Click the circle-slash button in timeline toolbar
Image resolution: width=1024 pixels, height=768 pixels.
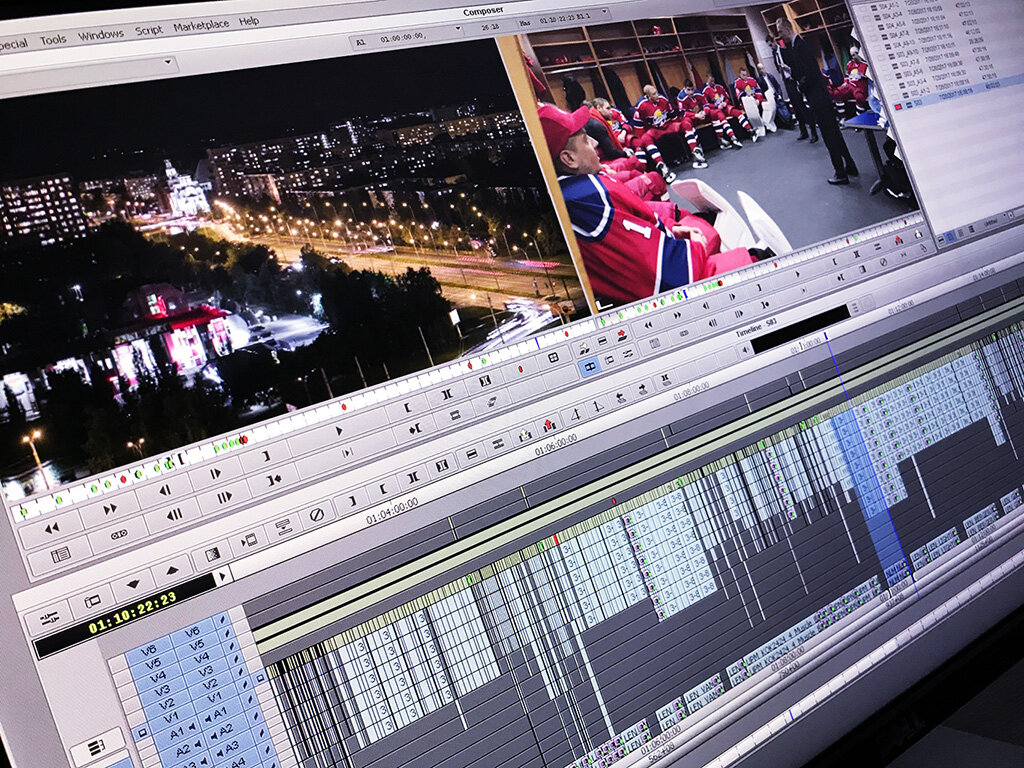click(317, 515)
